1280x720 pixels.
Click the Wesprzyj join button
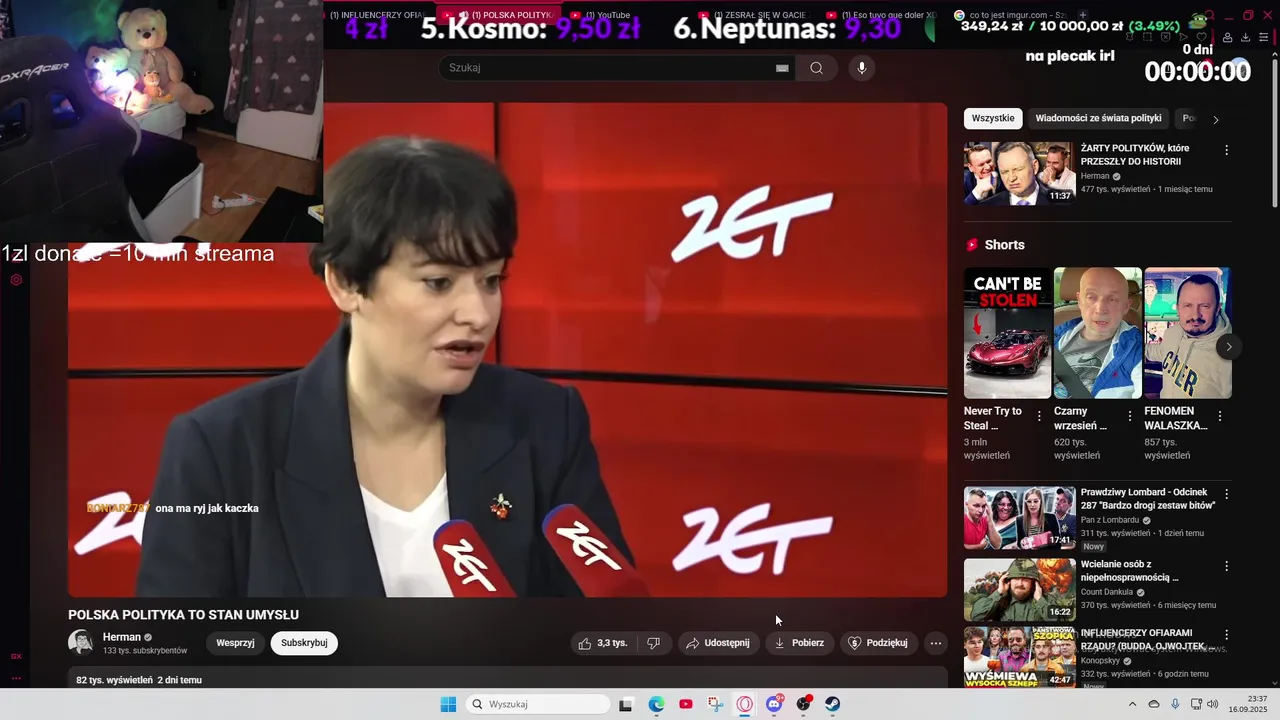click(235, 643)
